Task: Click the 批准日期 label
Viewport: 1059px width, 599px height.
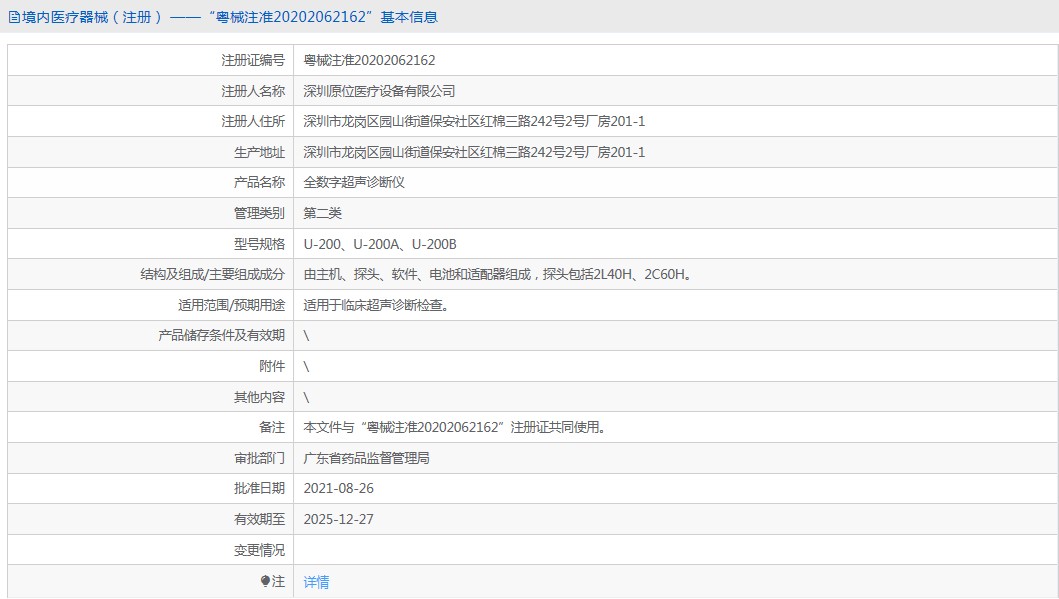Action: pyautogui.click(x=259, y=488)
